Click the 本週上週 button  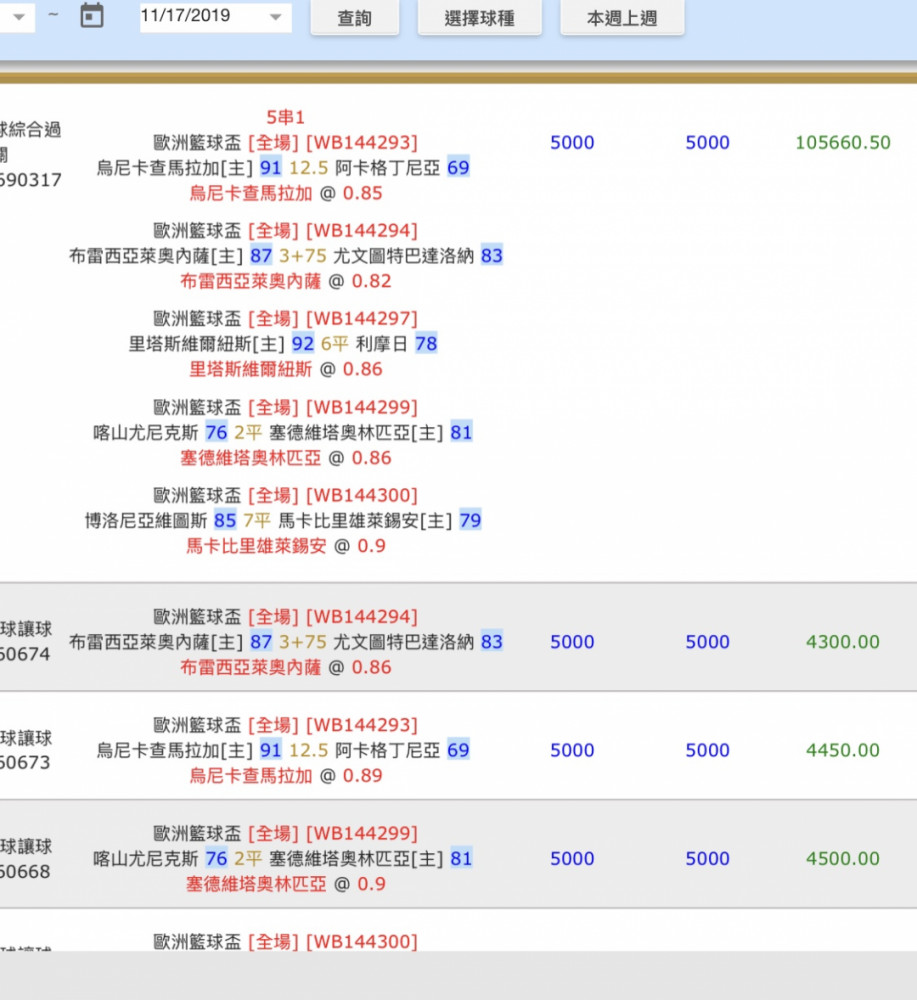tap(622, 18)
